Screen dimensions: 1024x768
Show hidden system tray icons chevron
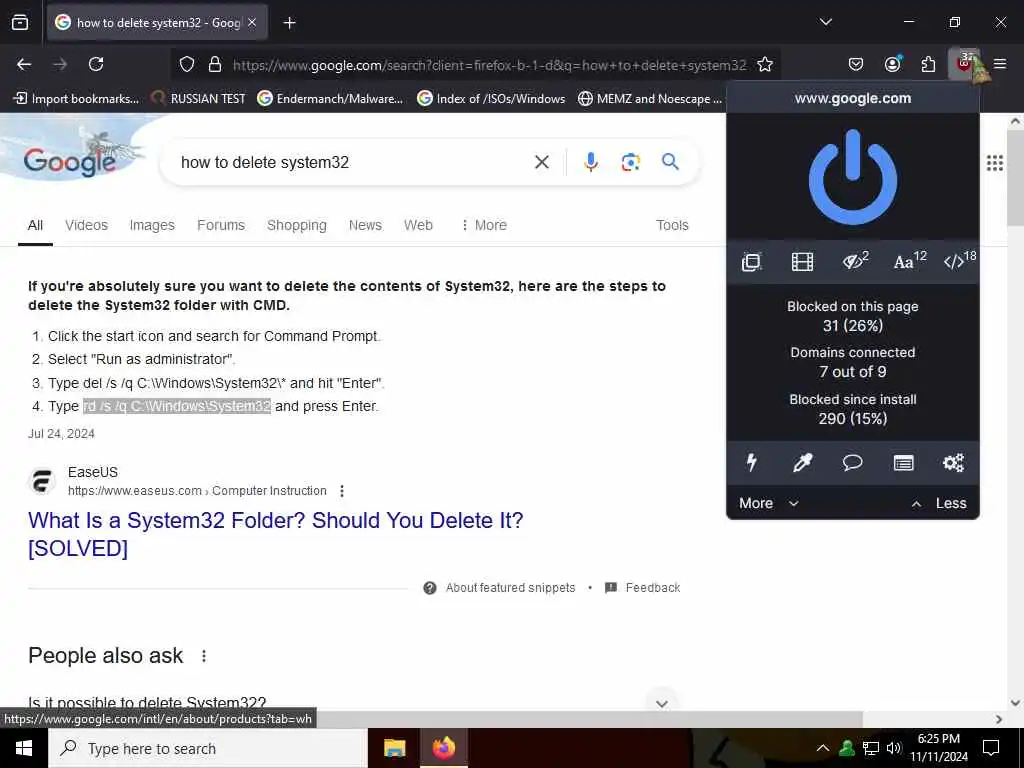[822, 748]
